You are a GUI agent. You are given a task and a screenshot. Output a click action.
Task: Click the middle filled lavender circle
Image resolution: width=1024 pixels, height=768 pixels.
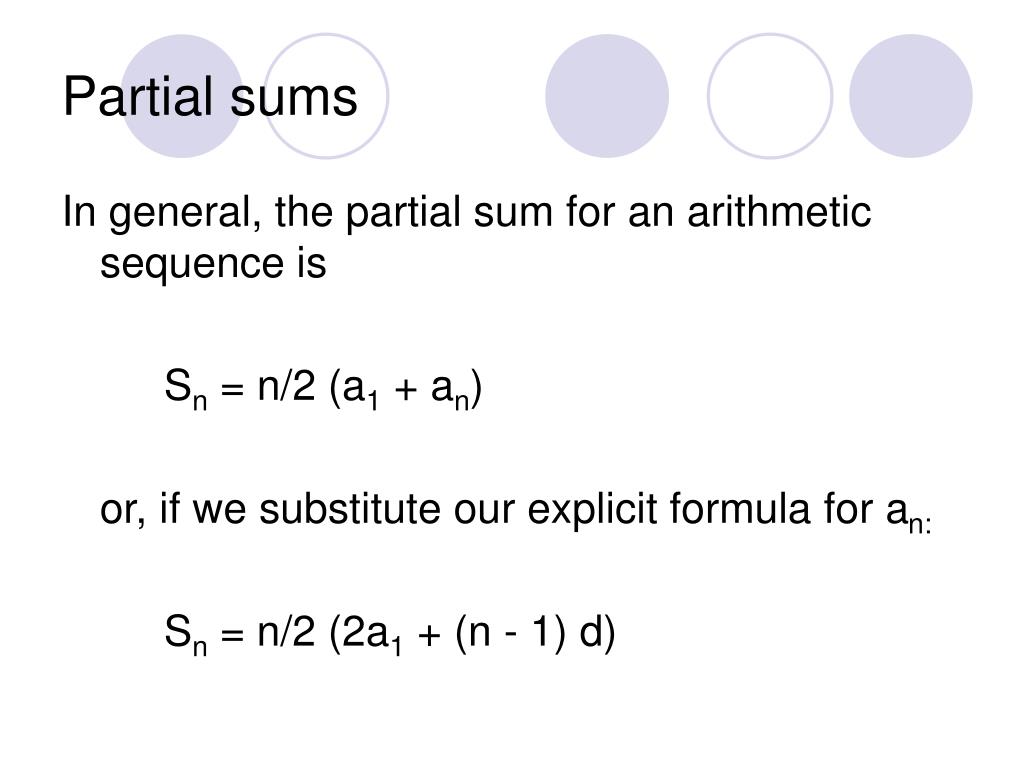(x=607, y=96)
